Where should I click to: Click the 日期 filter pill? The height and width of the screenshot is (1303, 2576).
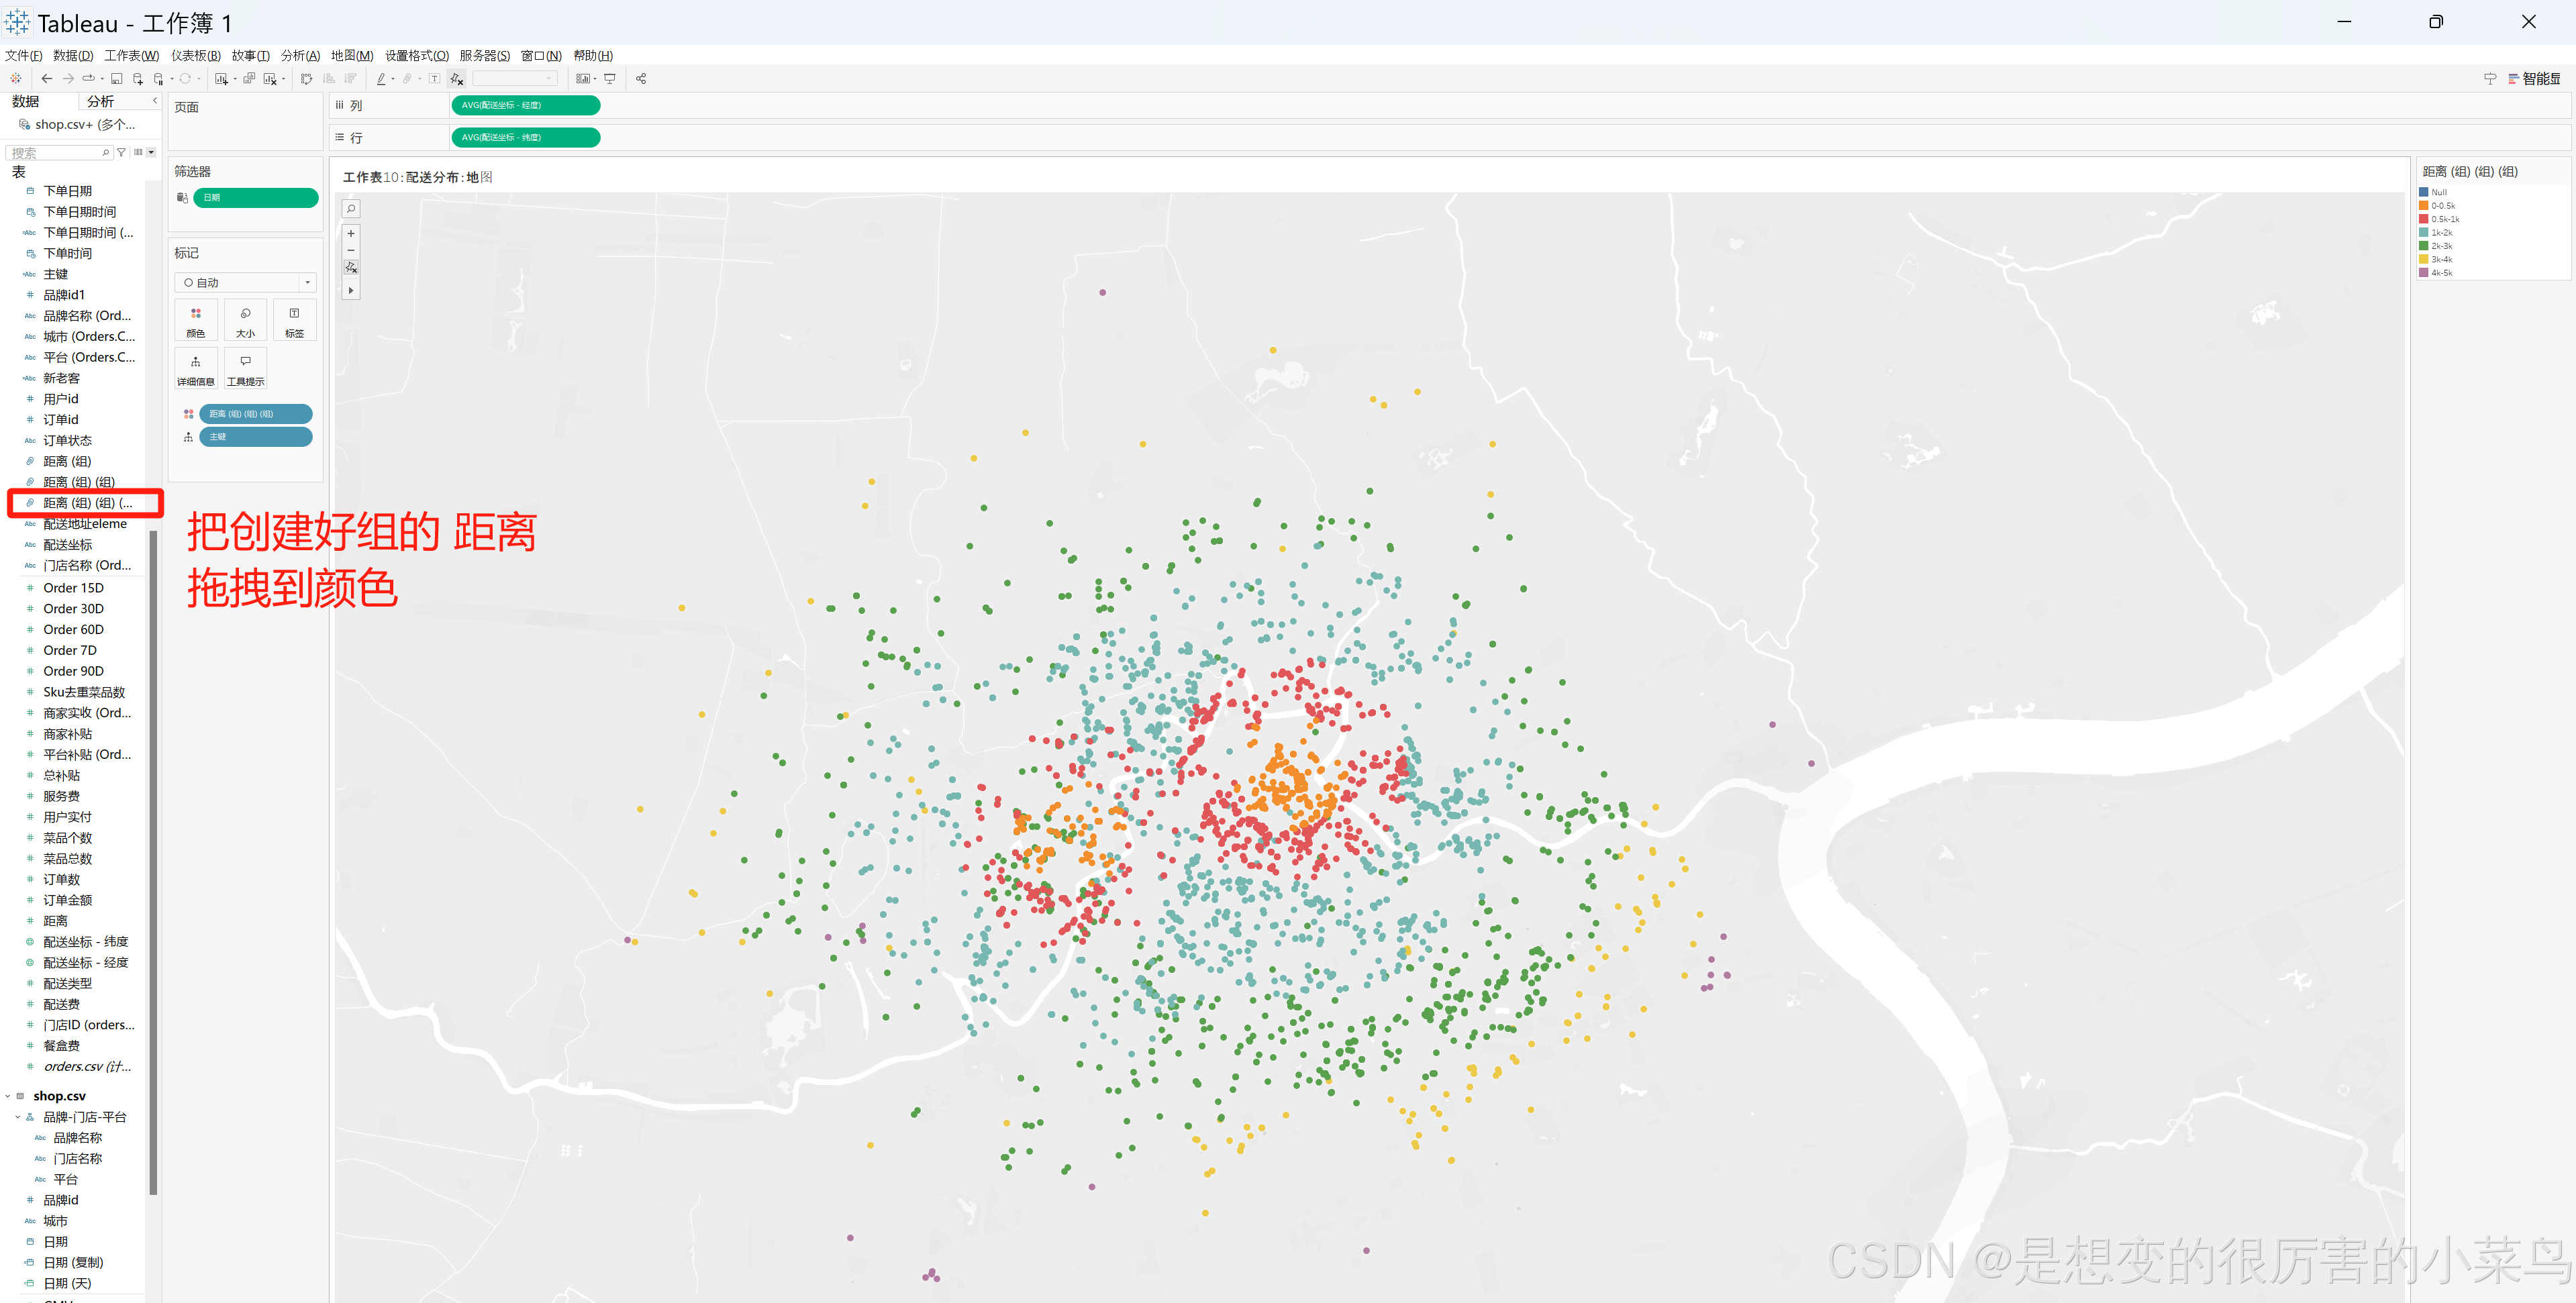pyautogui.click(x=255, y=198)
